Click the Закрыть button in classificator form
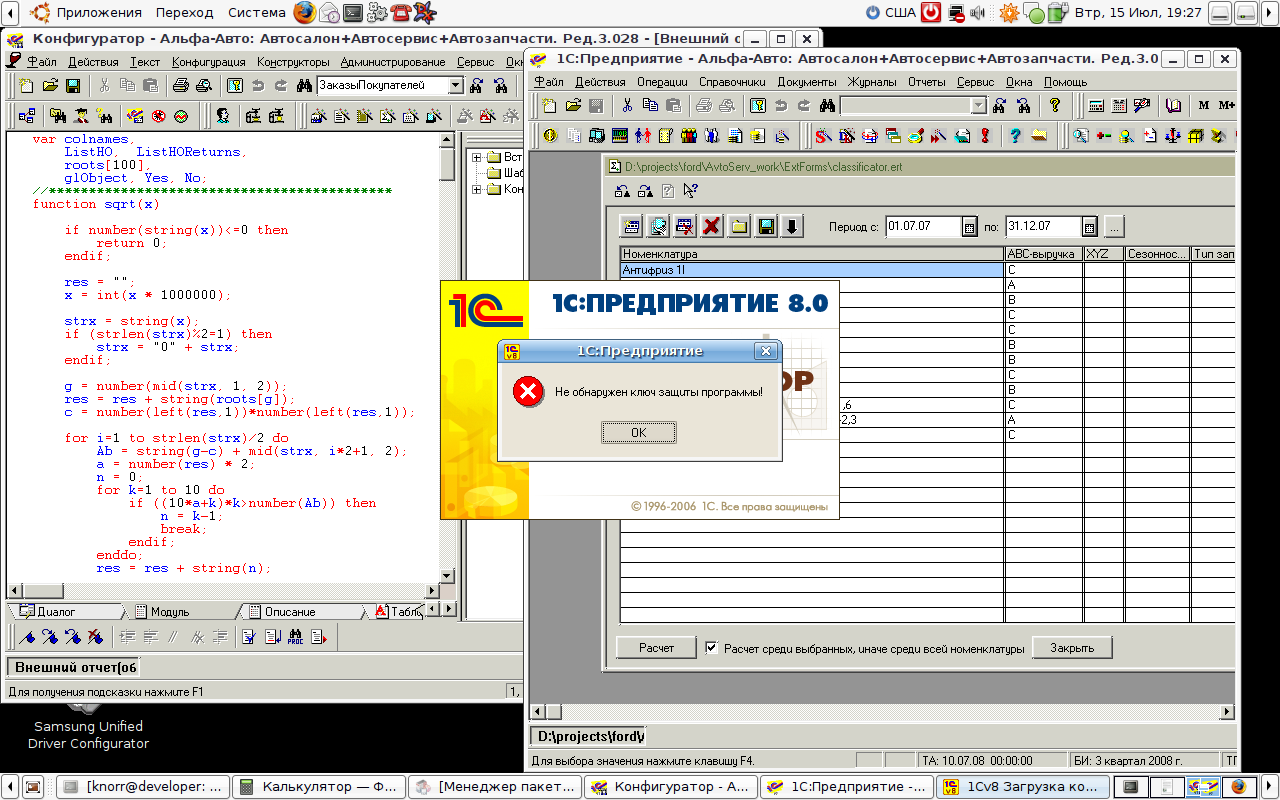The width and height of the screenshot is (1280, 800). pyautogui.click(x=1072, y=648)
